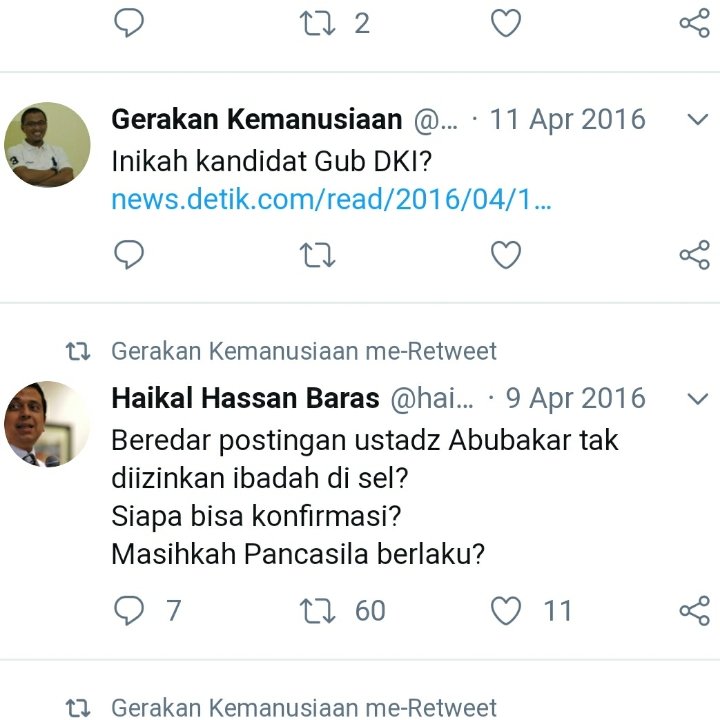This screenshot has width=720, height=720.
Task: Open Haikal Hassan Baras profile name
Action: (x=246, y=398)
